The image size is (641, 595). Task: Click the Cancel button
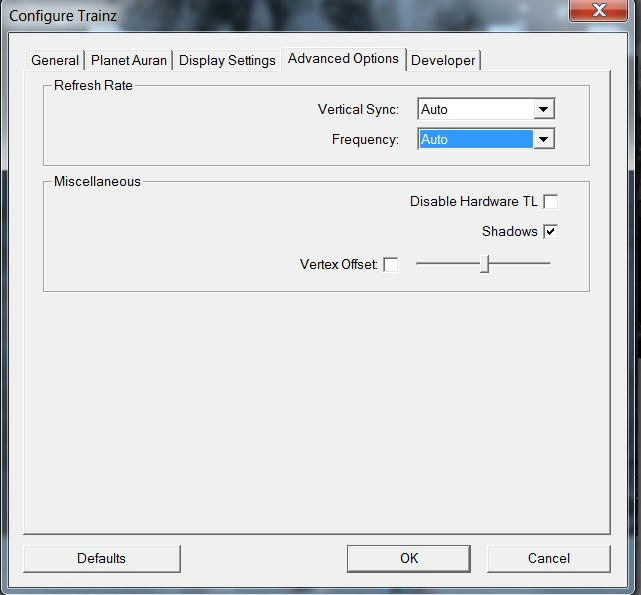pos(548,558)
